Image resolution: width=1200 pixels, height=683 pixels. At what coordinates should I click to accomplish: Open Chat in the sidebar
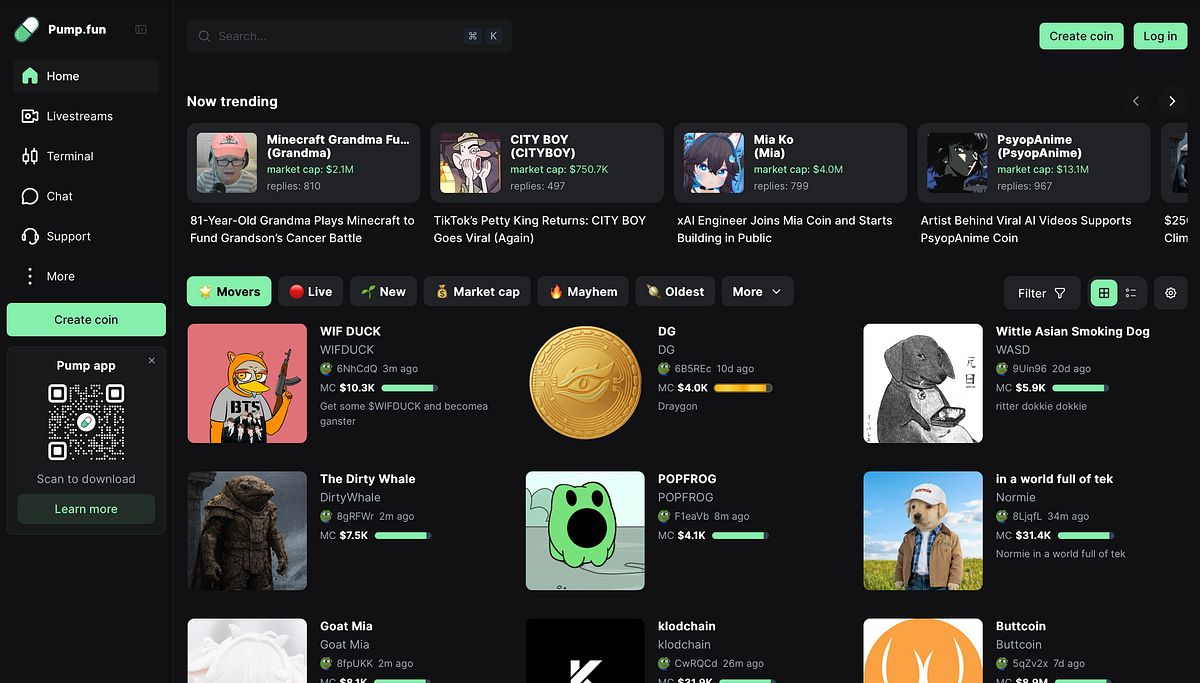point(86,196)
